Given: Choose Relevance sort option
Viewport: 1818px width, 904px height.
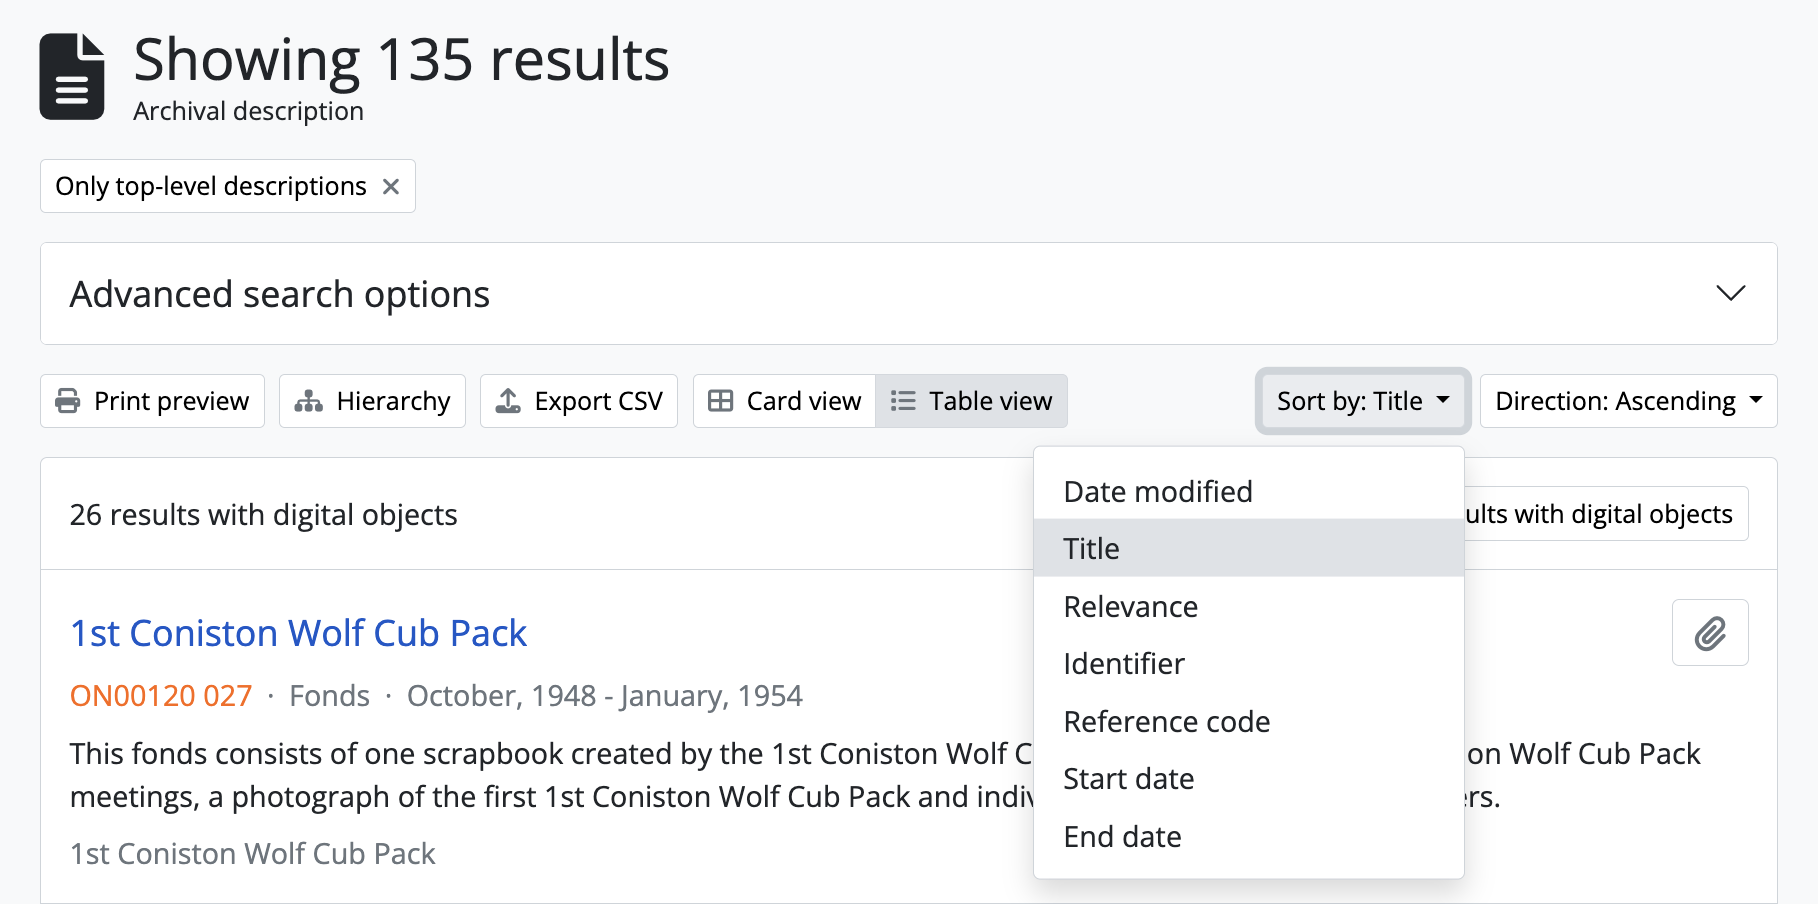Looking at the screenshot, I should (1130, 607).
